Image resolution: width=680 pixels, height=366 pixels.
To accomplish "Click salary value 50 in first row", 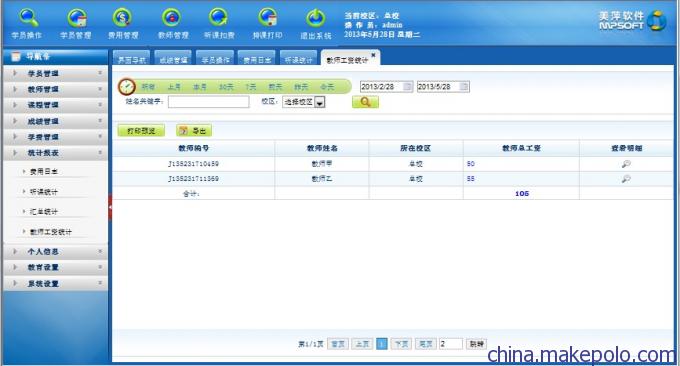I will pyautogui.click(x=471, y=164).
